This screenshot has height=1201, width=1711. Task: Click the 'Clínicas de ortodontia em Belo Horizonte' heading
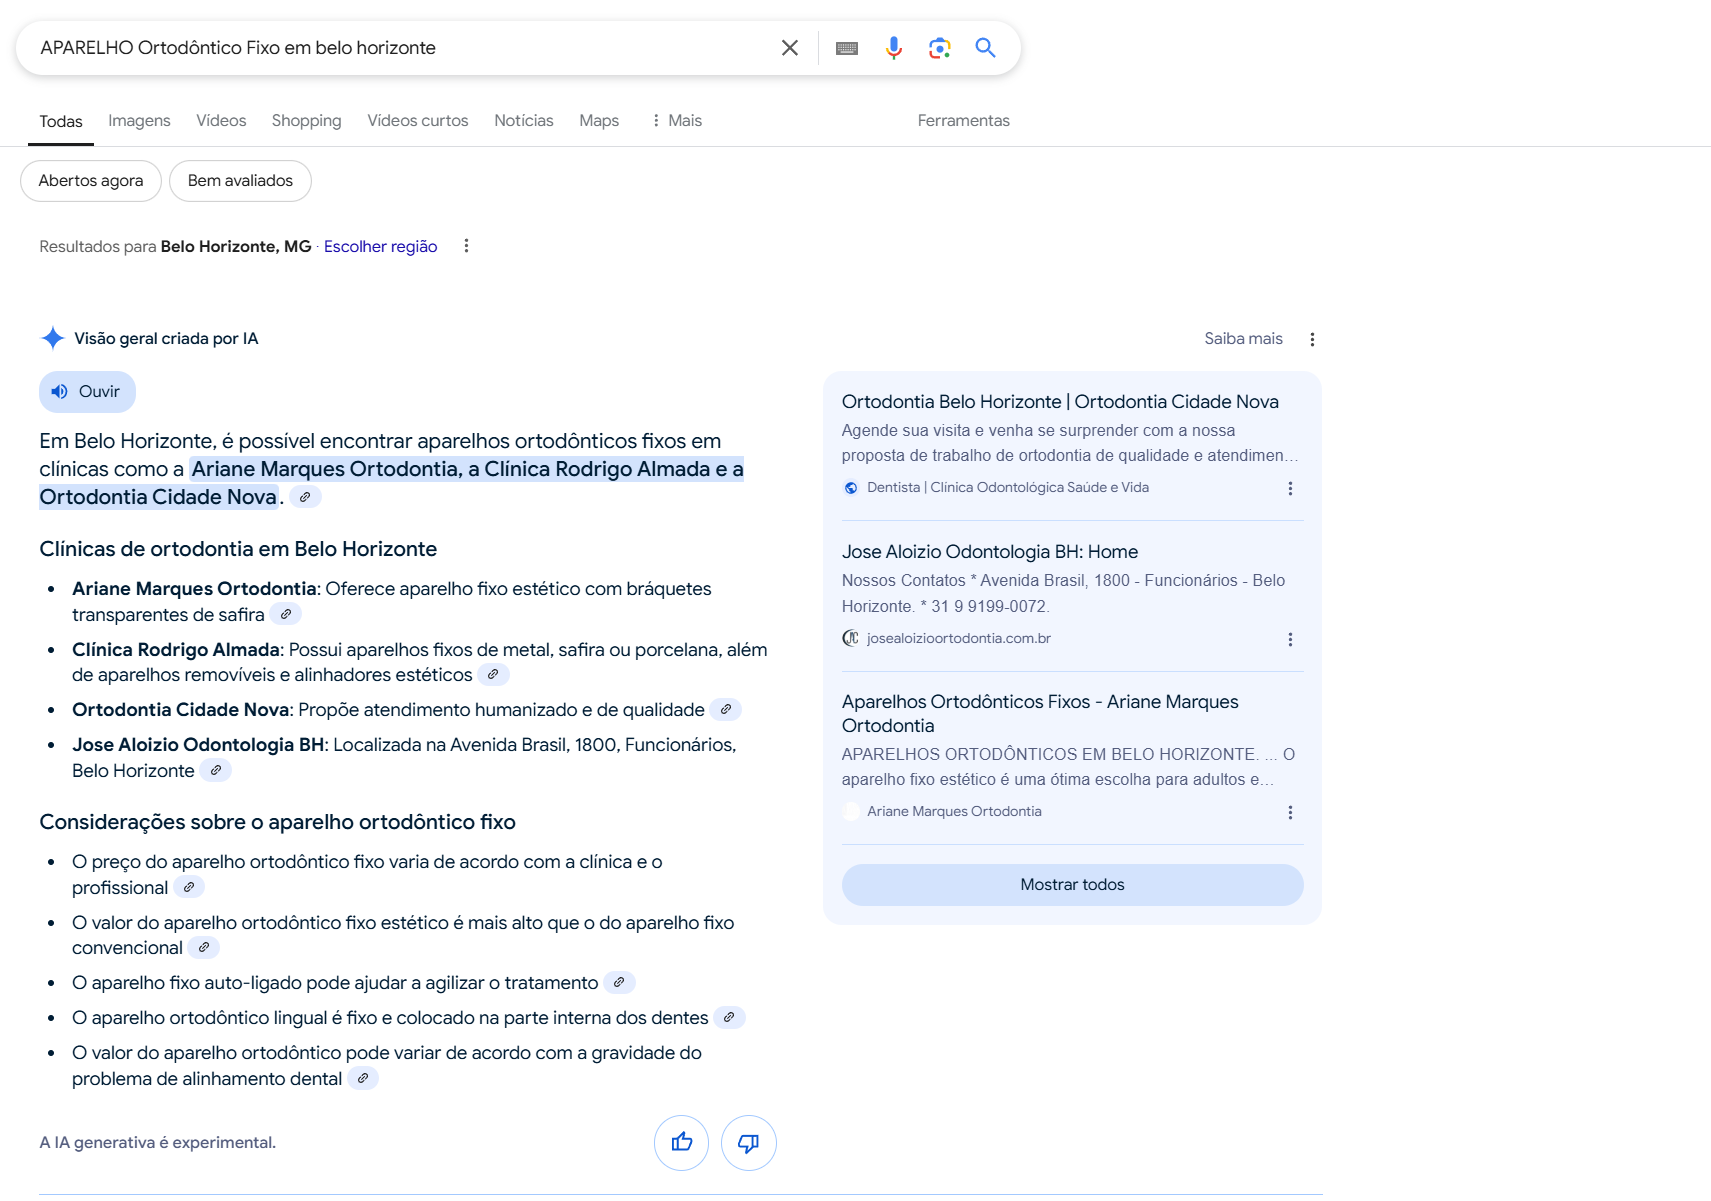238,549
